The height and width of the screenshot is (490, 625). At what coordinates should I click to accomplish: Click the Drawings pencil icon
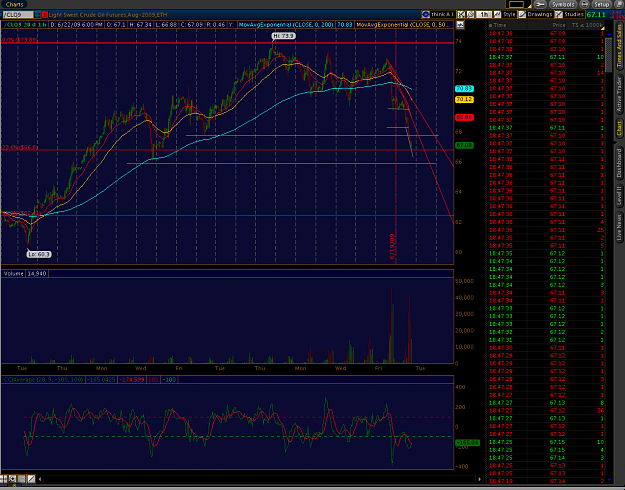coord(522,14)
